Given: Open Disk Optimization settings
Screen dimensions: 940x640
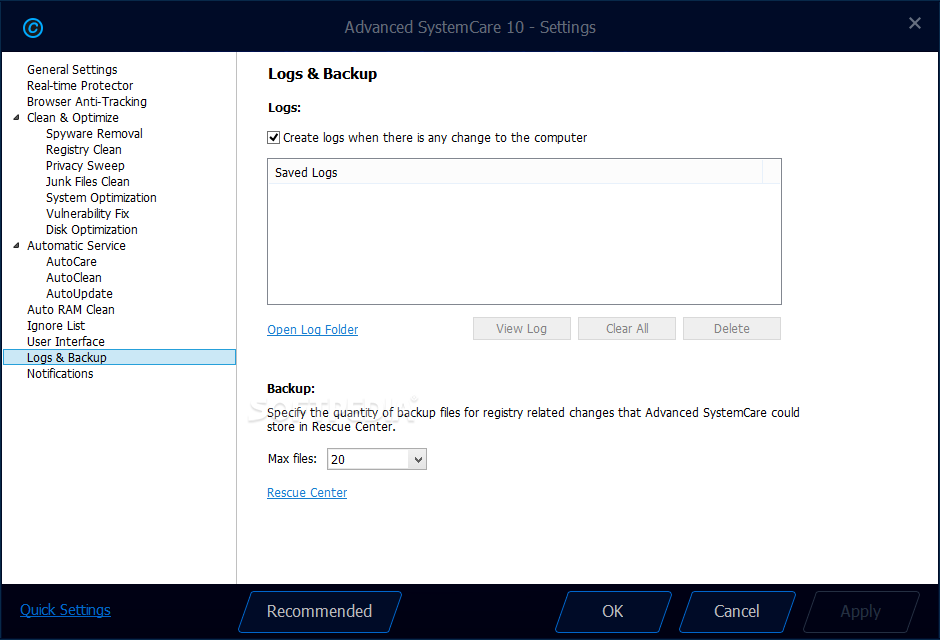Looking at the screenshot, I should 92,230.
